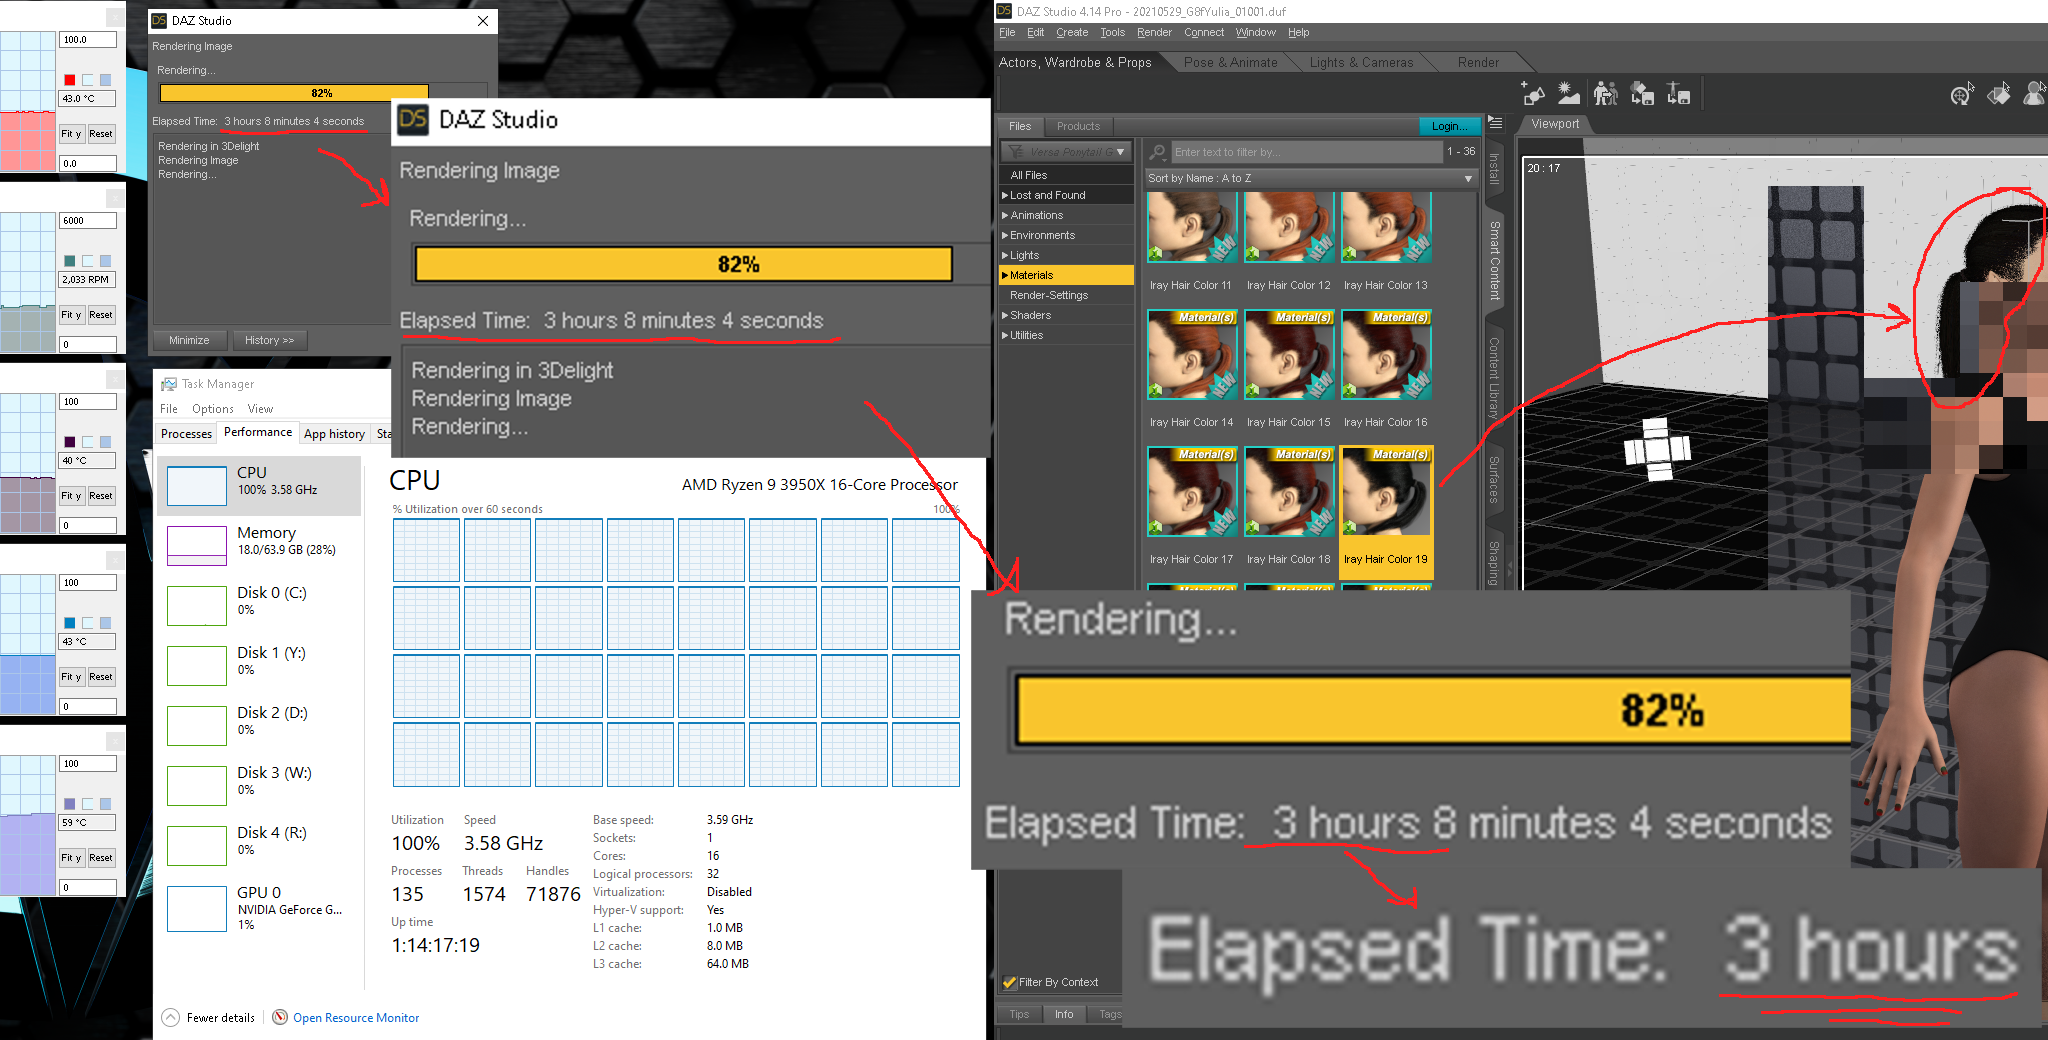
Task: Click the magnifier search icon beside filter field
Action: (x=1158, y=152)
